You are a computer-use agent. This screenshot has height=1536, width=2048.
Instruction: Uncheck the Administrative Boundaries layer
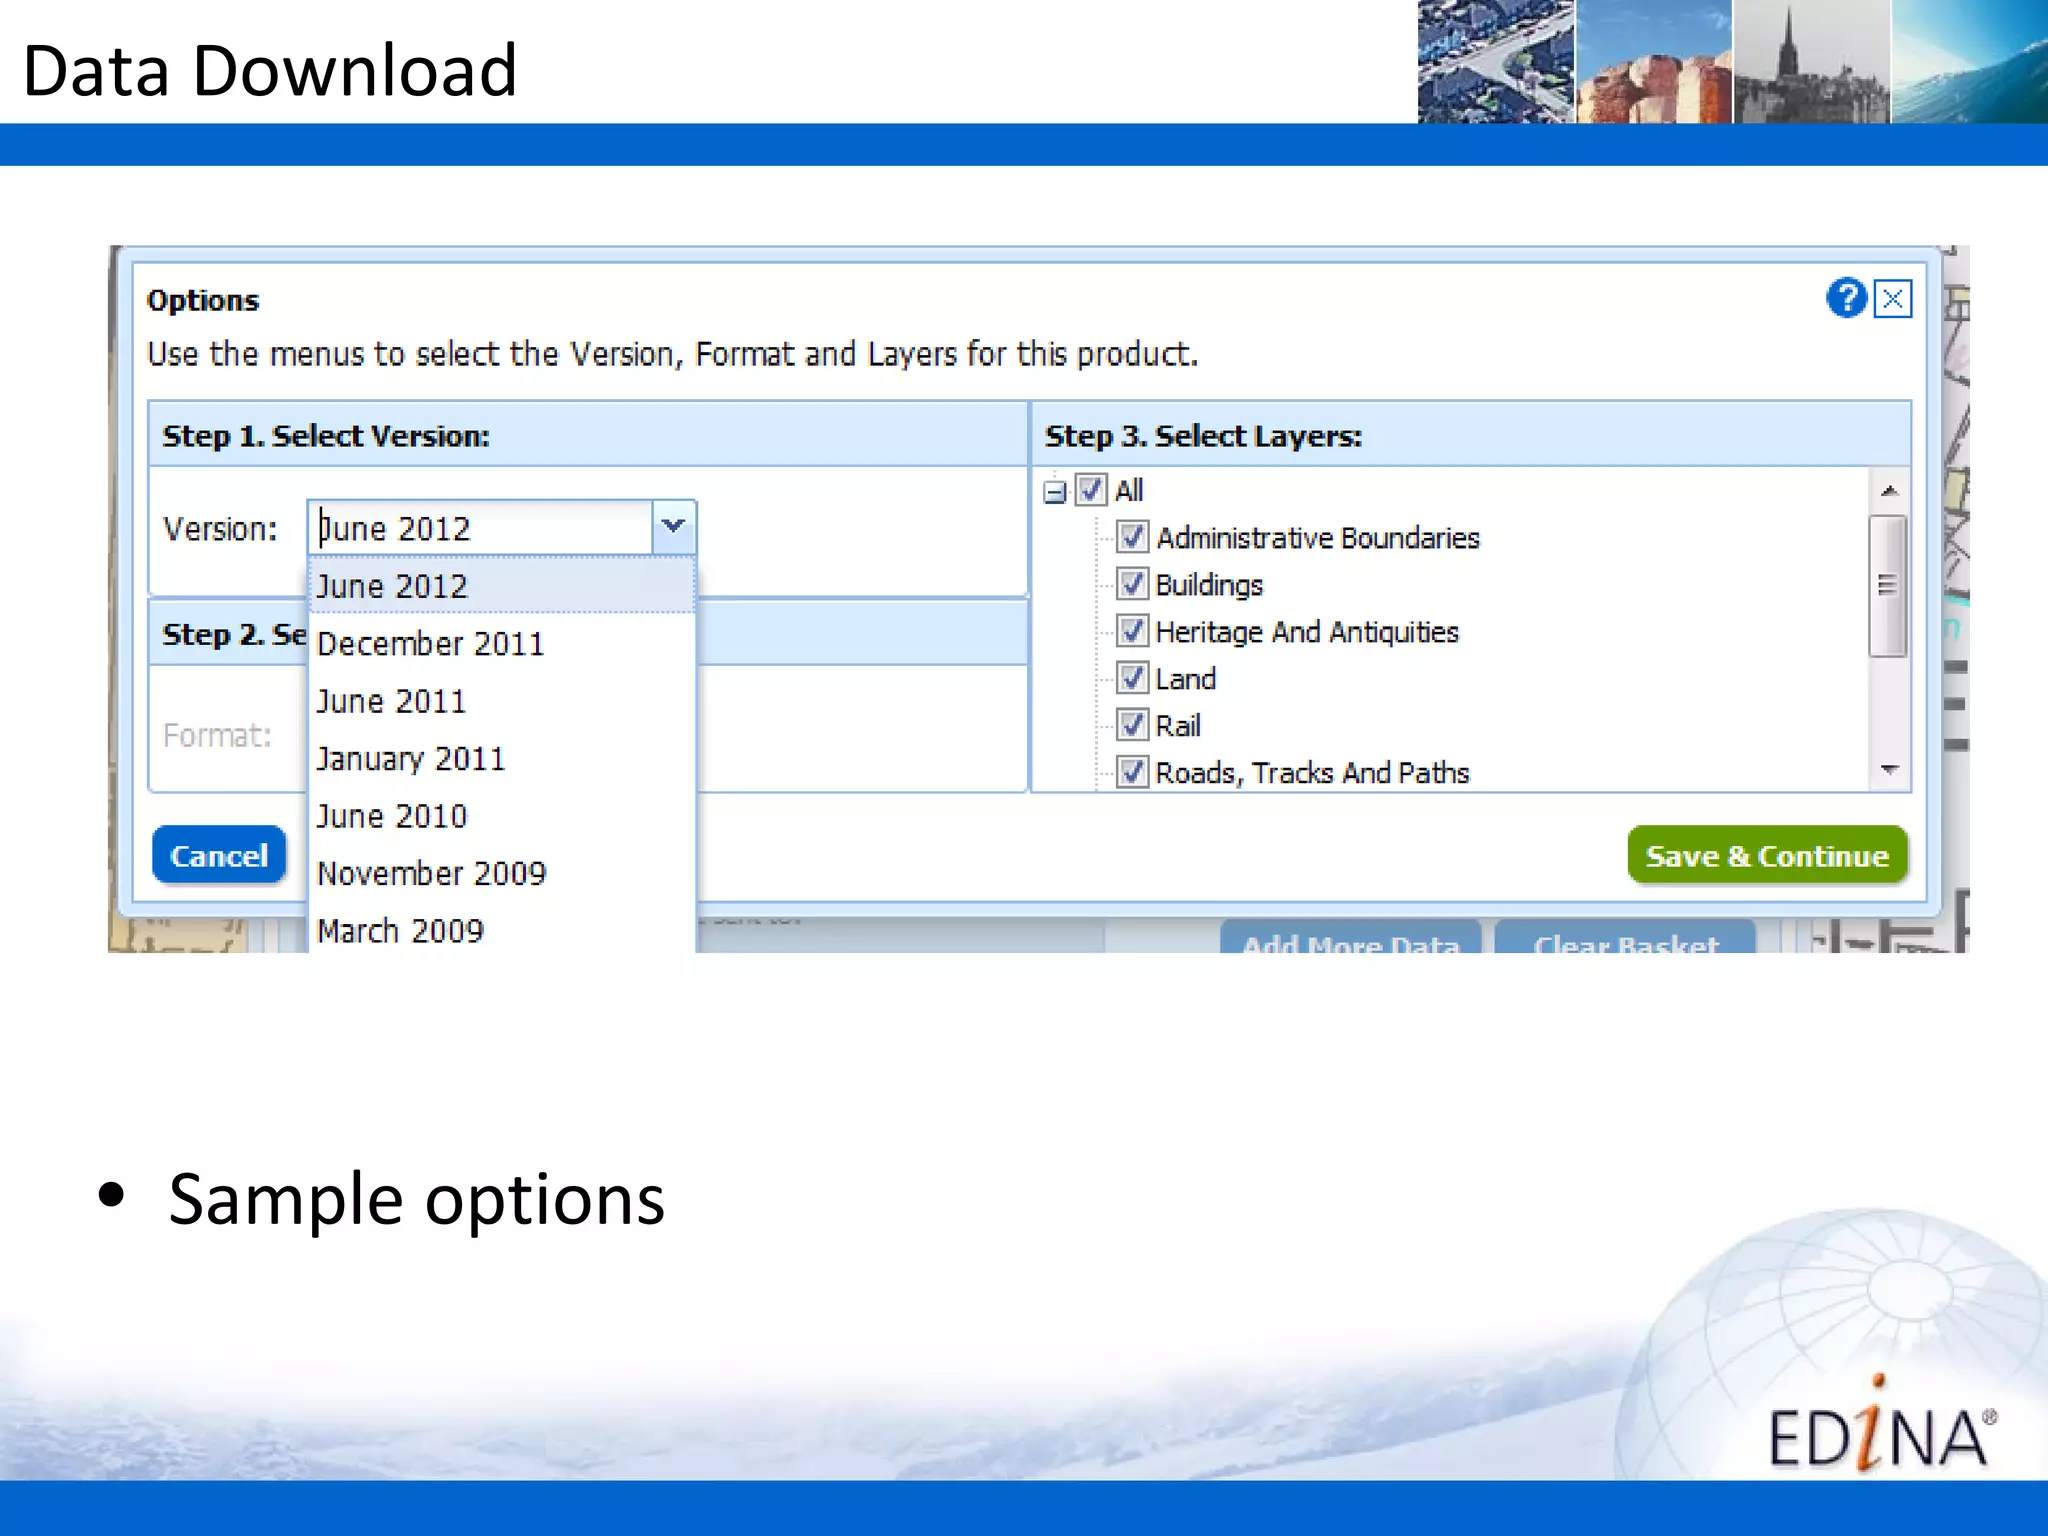pyautogui.click(x=1132, y=537)
